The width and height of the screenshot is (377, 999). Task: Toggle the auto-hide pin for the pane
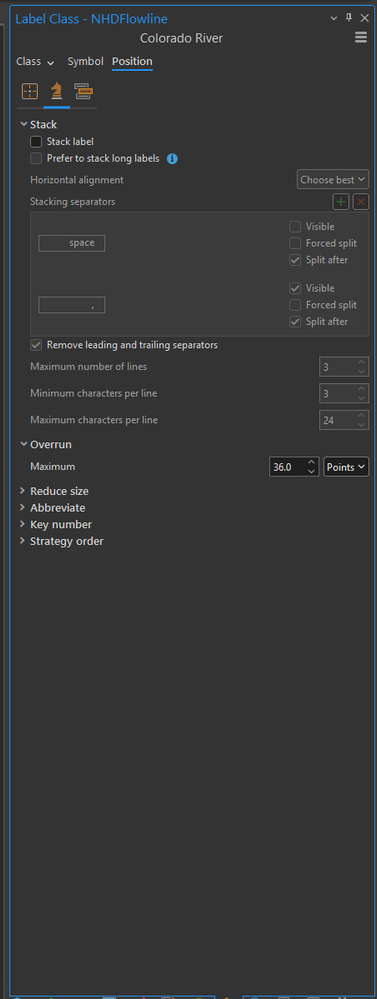349,18
